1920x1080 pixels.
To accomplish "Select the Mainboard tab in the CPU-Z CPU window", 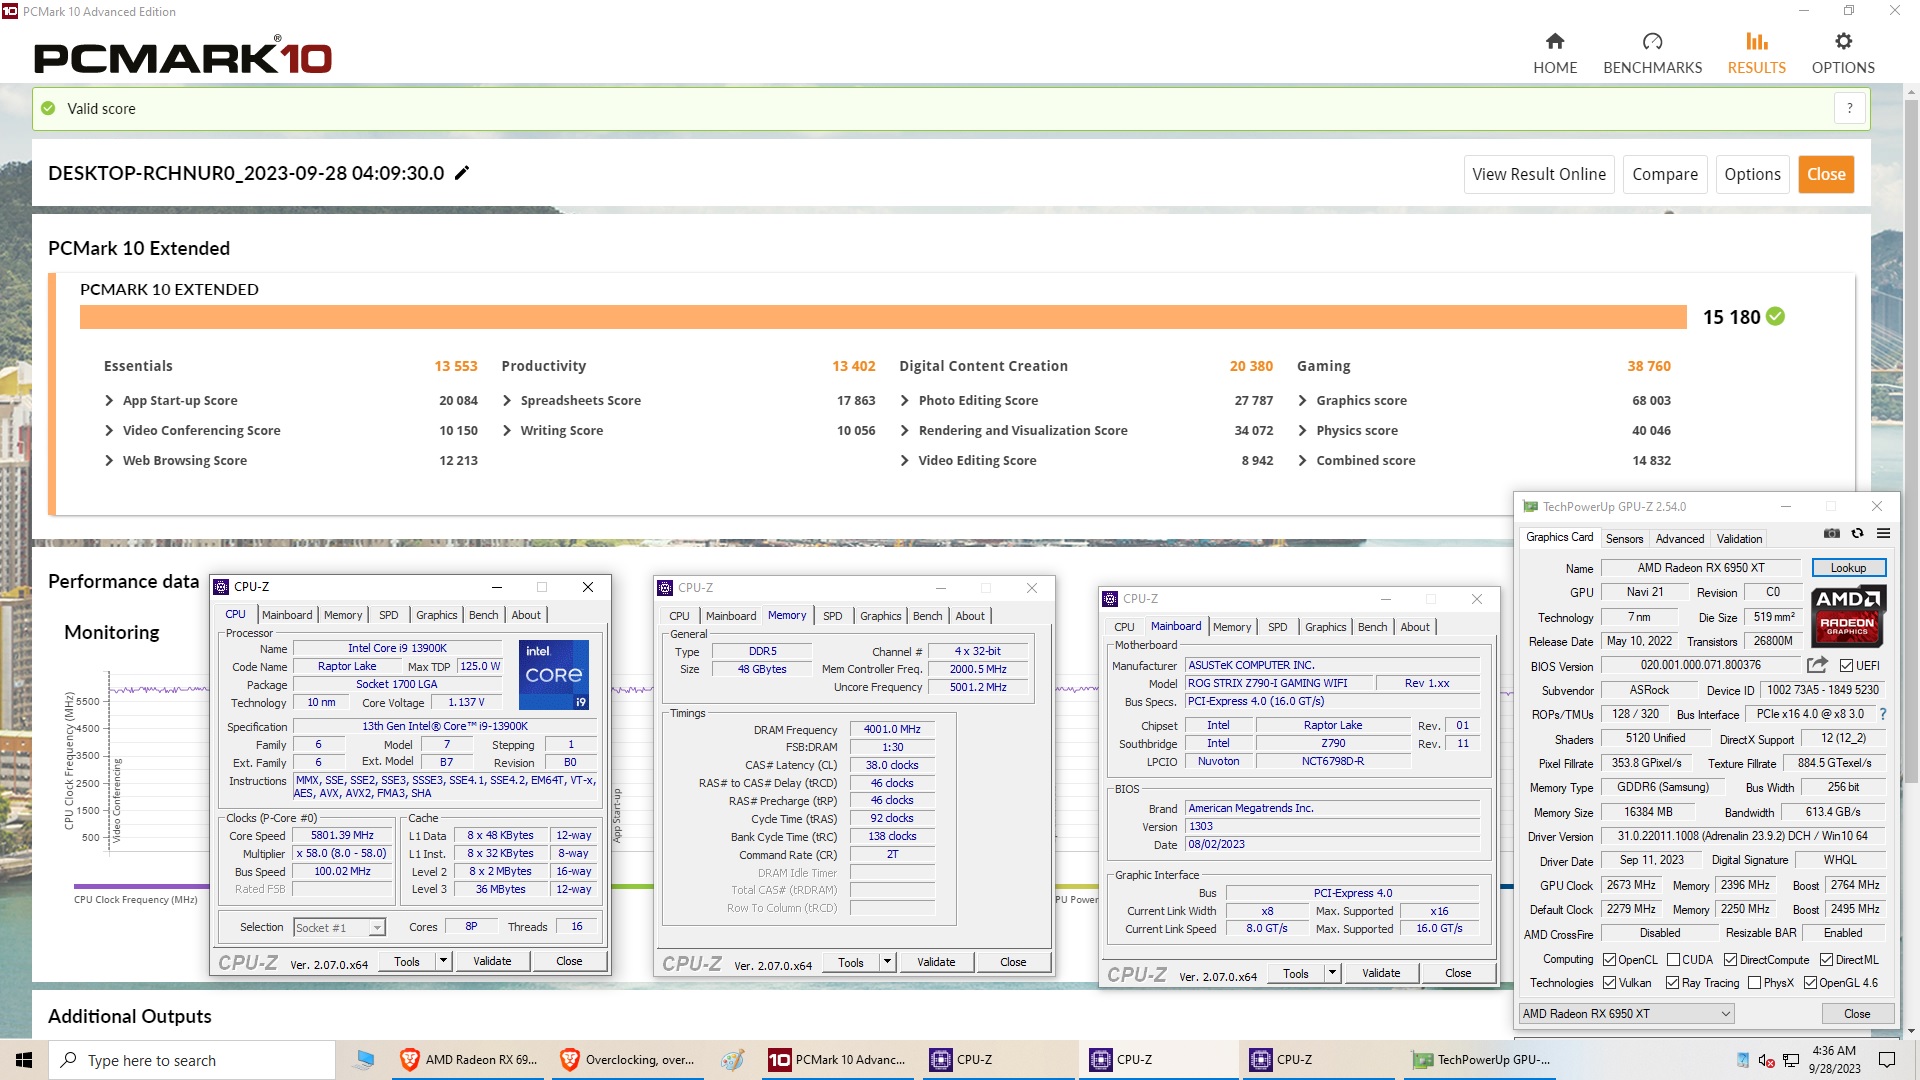I will [287, 615].
